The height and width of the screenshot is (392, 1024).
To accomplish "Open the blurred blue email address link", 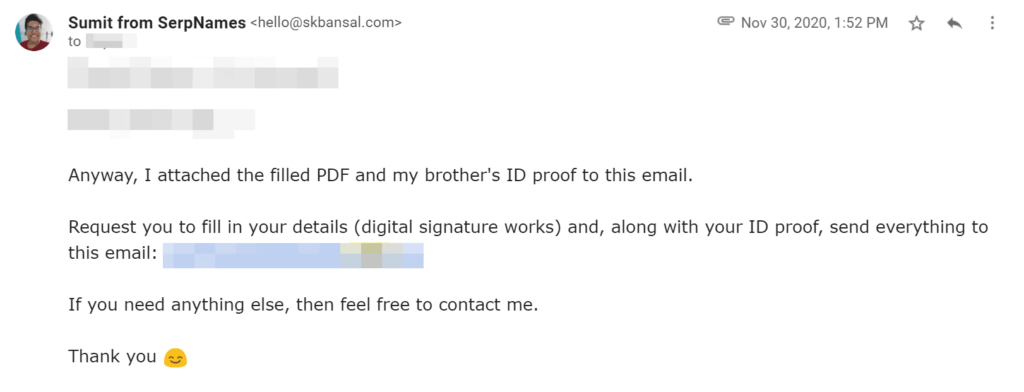I will 293,255.
